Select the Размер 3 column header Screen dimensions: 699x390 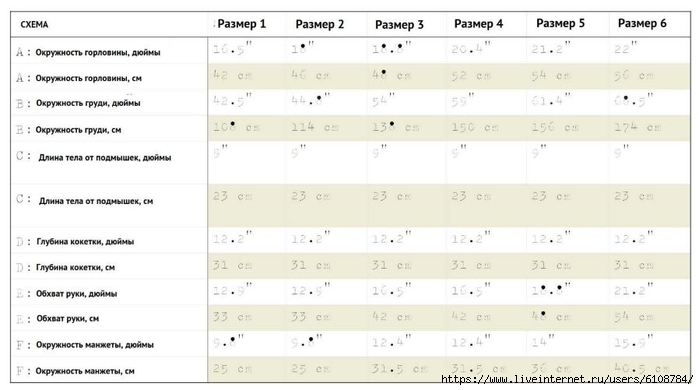(x=399, y=25)
